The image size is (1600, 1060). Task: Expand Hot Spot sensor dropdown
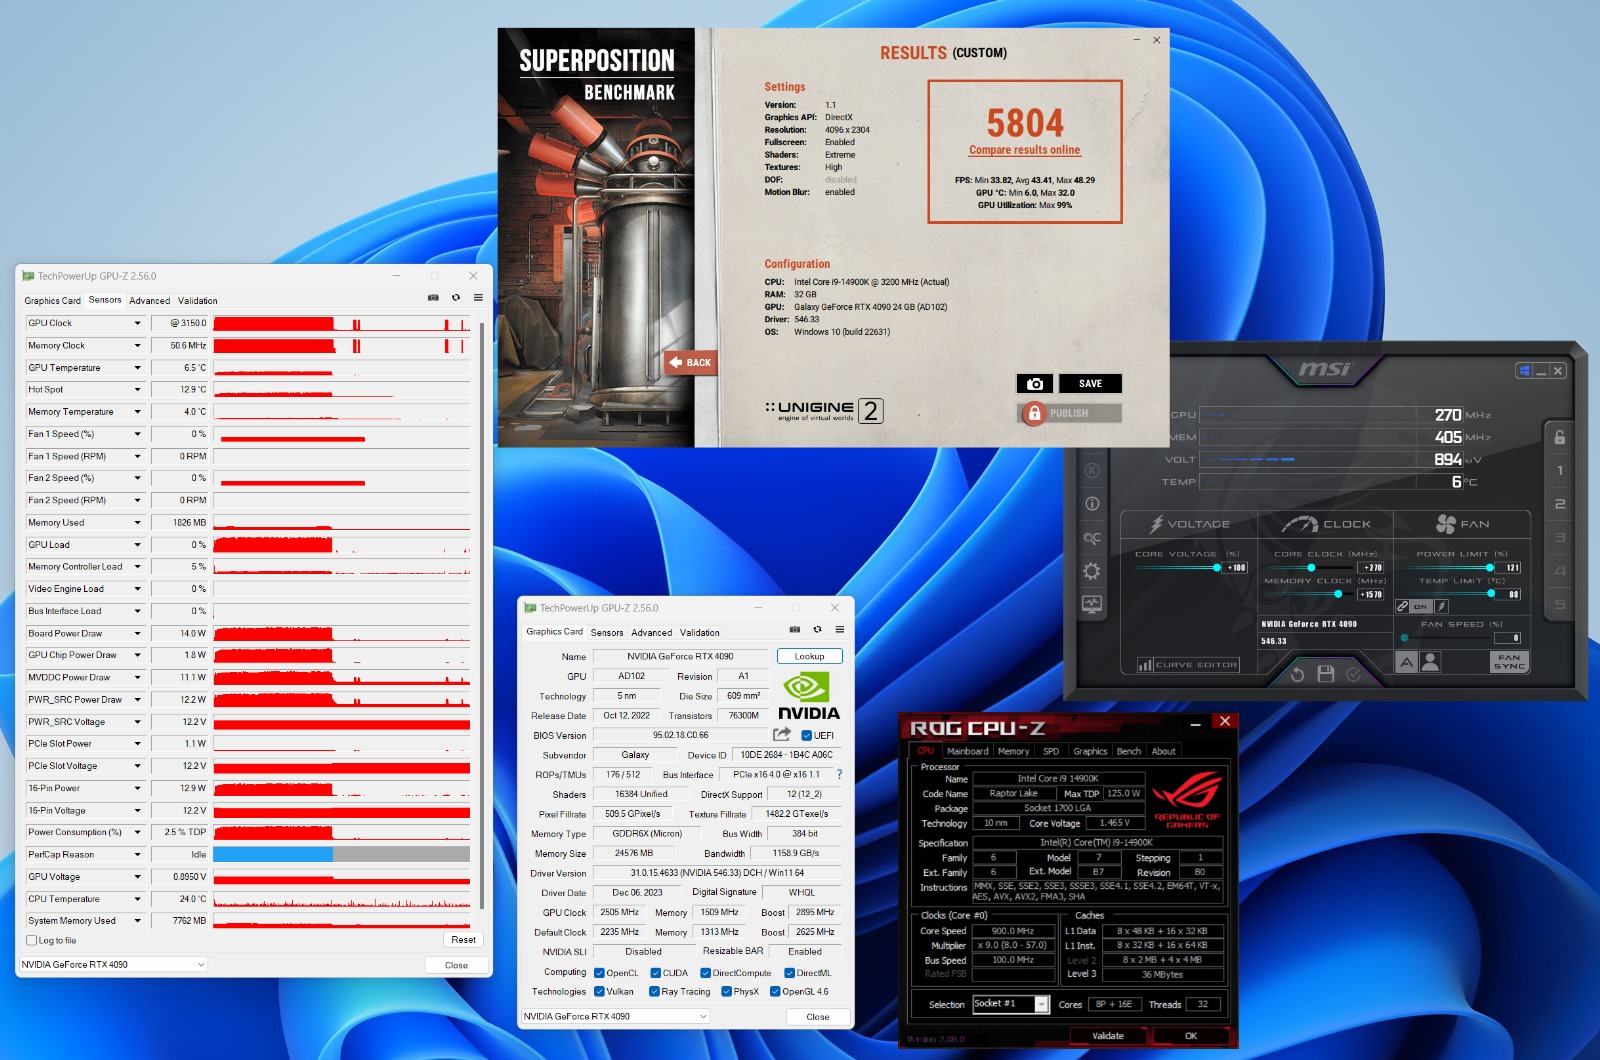pos(138,390)
